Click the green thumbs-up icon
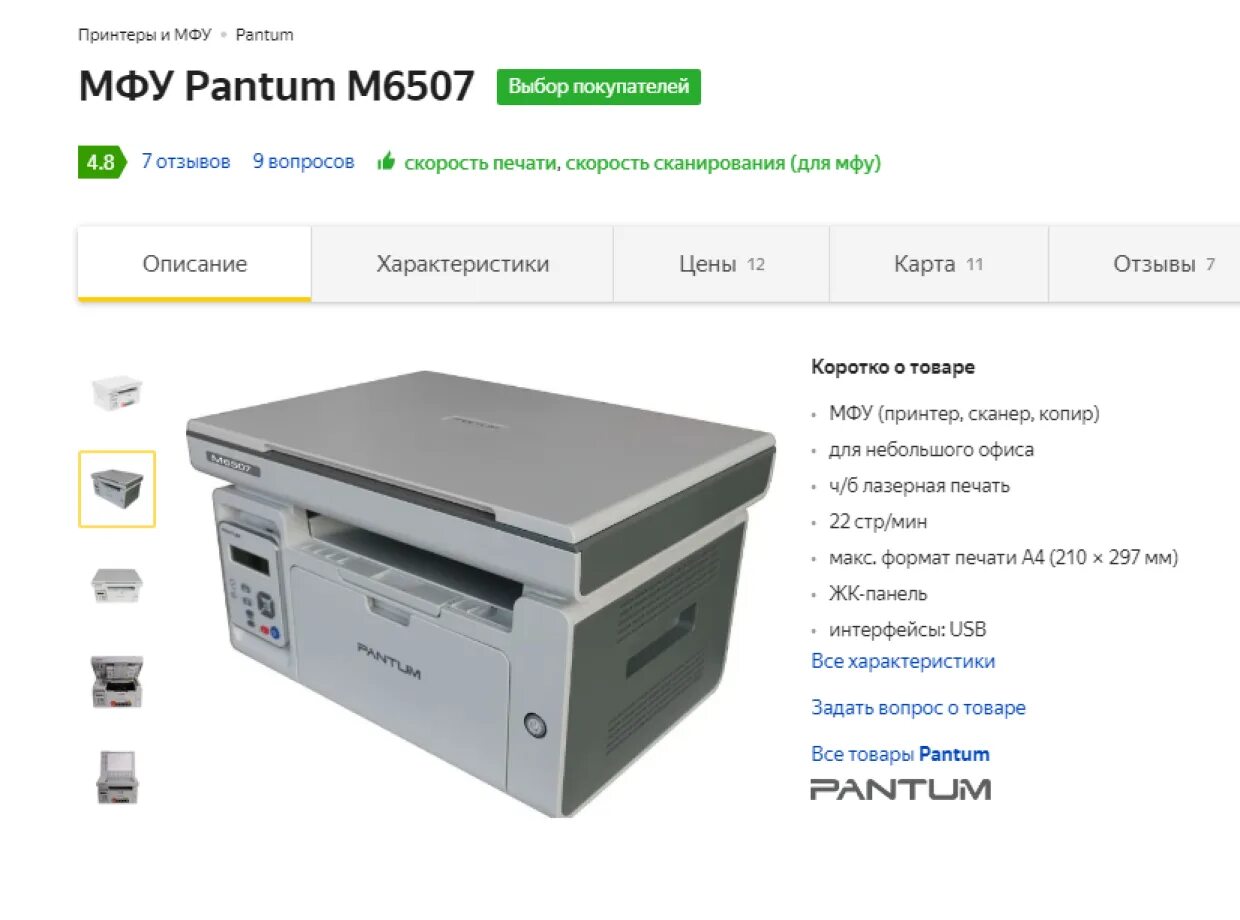 tap(386, 162)
